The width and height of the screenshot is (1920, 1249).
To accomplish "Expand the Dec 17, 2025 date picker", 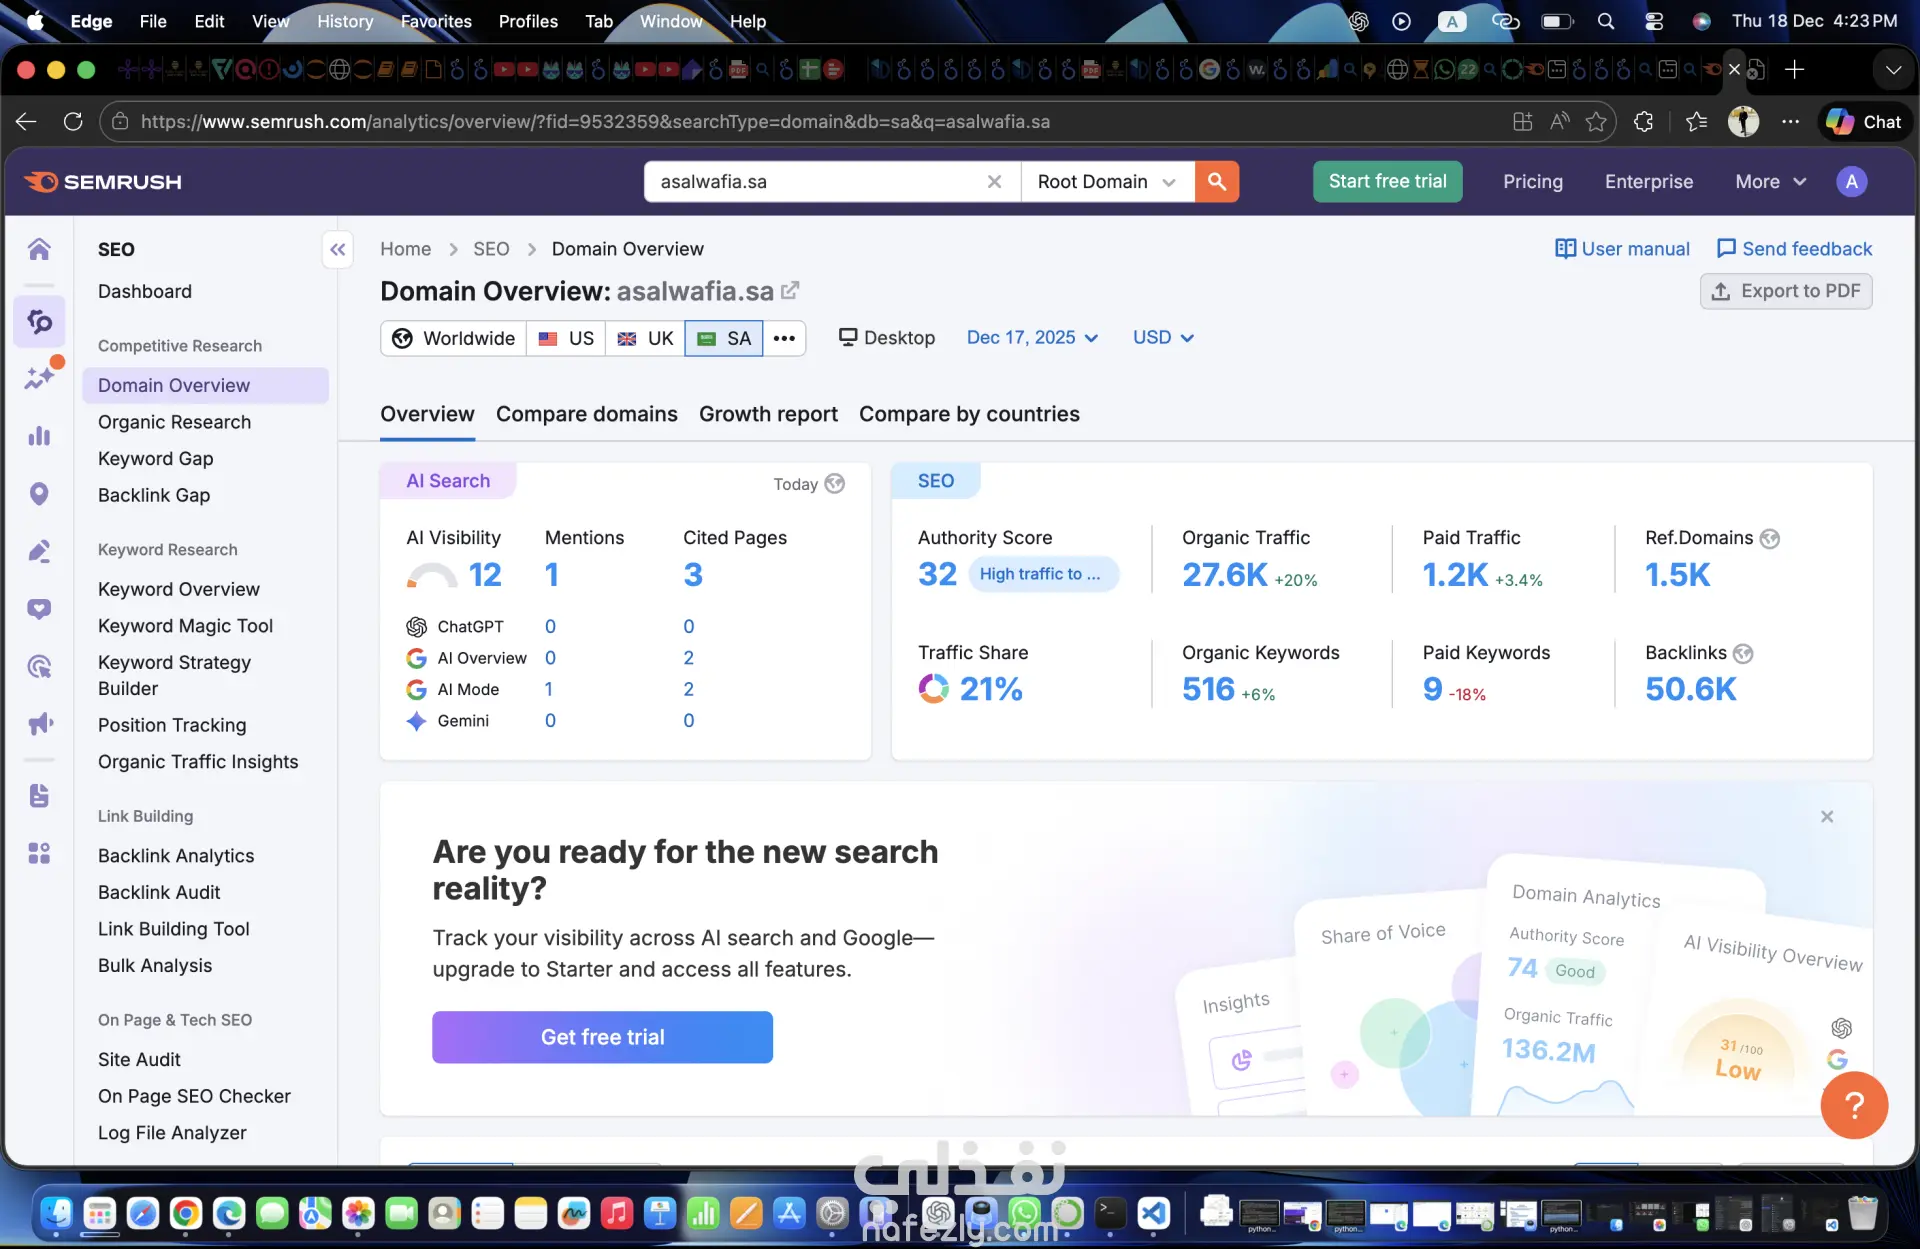I will 1032,337.
